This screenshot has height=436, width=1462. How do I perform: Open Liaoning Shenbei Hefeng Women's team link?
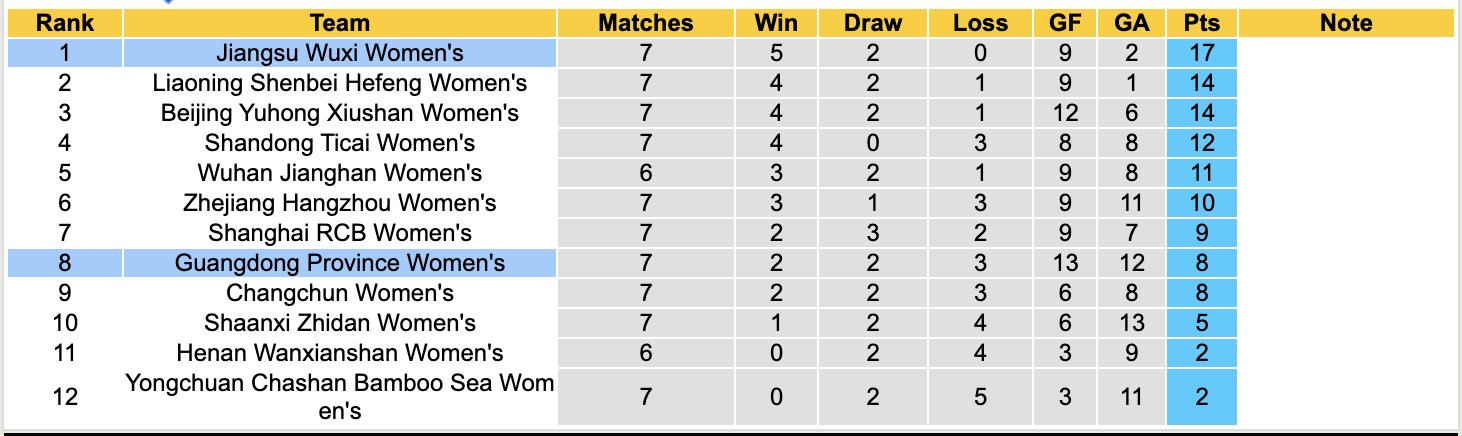pos(340,83)
